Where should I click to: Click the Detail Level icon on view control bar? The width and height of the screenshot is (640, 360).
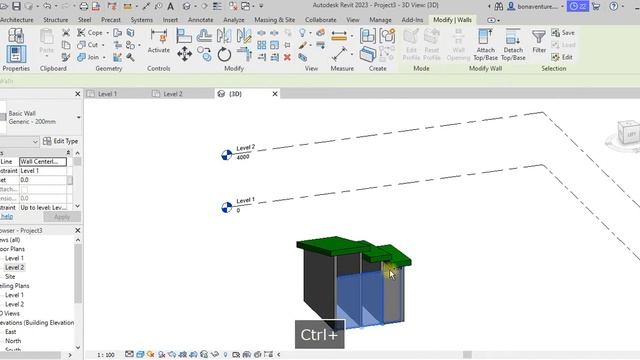129,354
